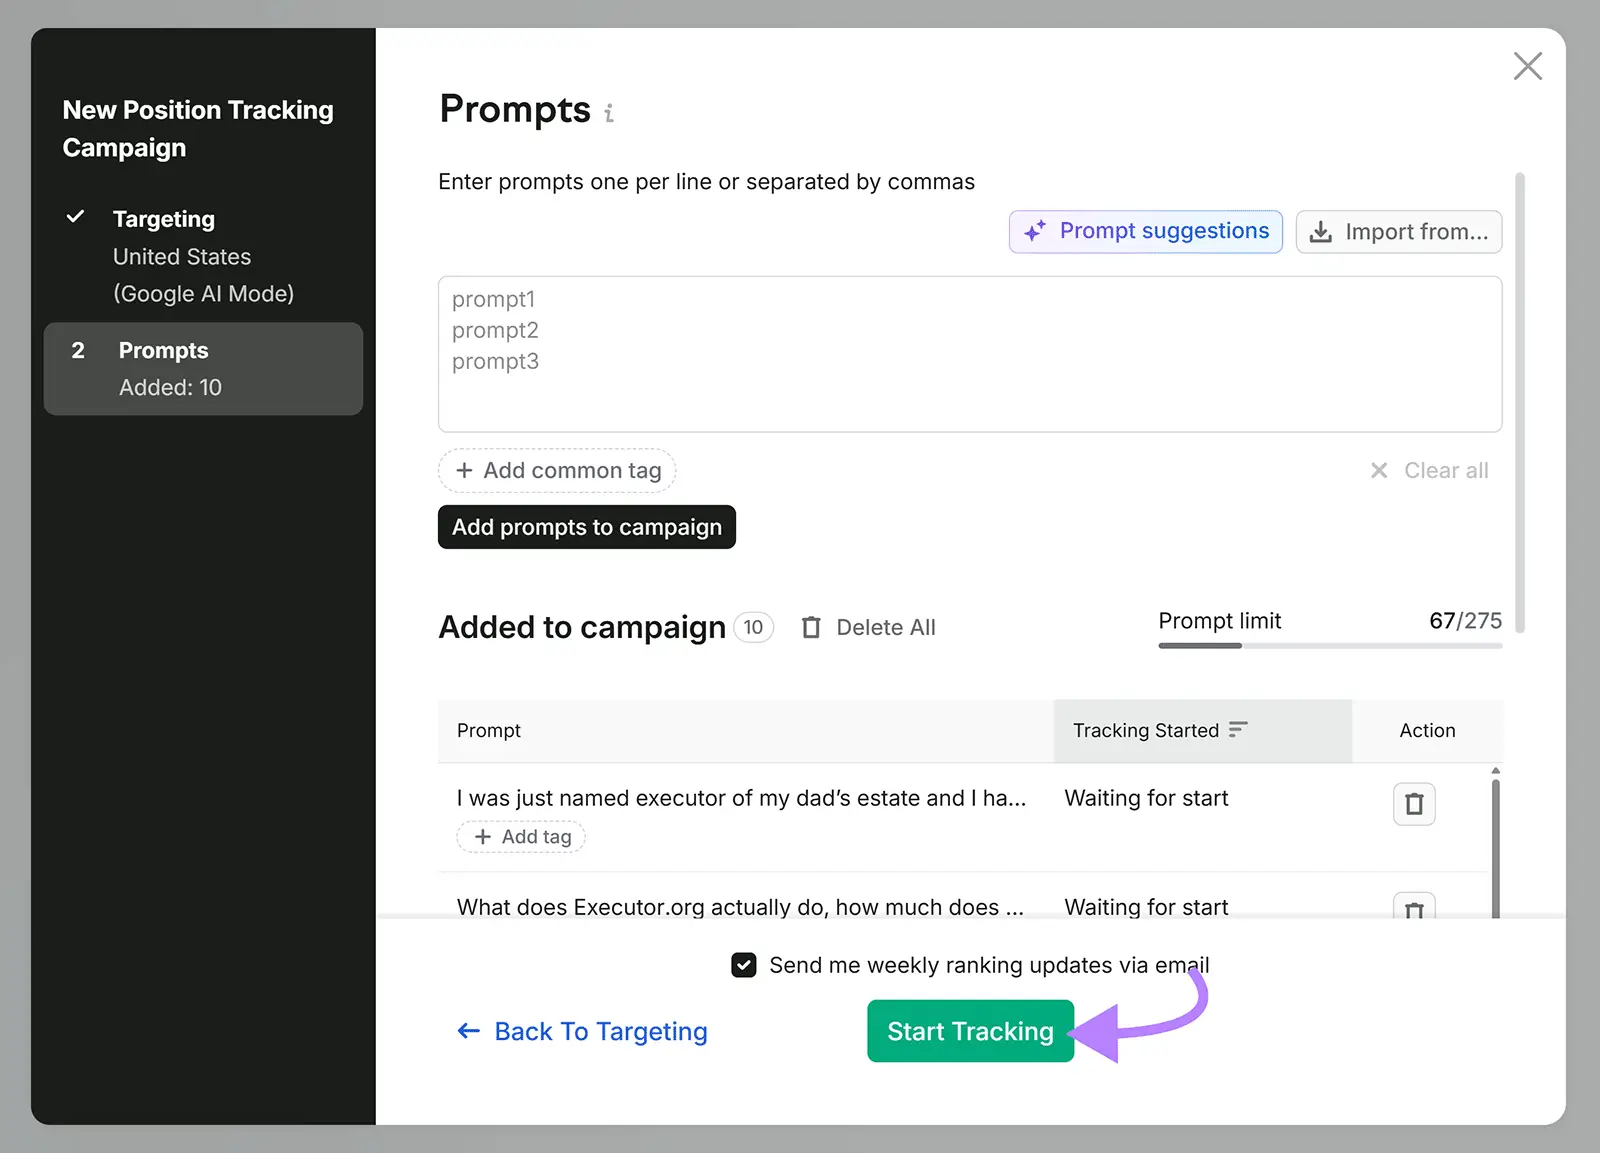
Task: Click the main dialog vertical scrollbar
Action: click(1520, 402)
